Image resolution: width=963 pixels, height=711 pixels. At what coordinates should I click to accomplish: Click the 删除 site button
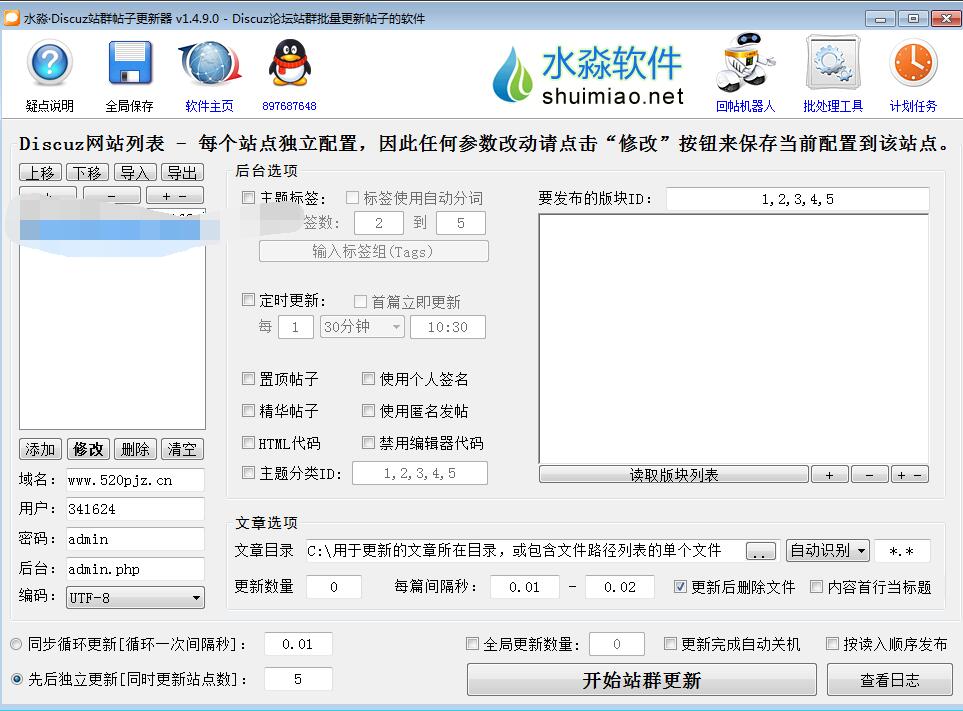135,449
